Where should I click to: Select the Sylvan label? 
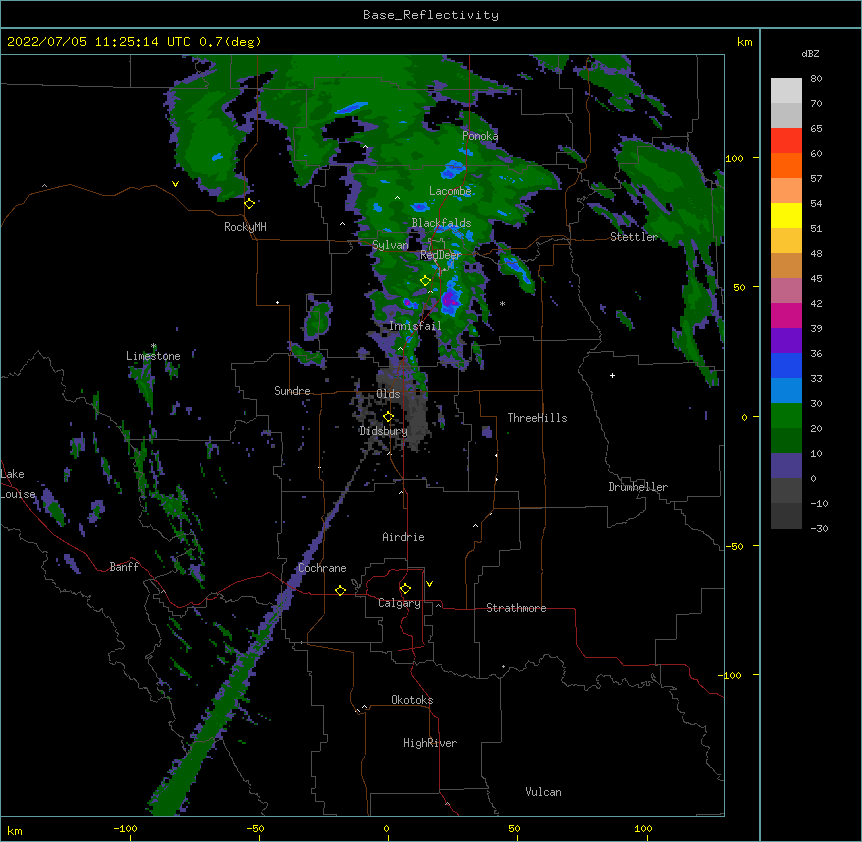390,245
